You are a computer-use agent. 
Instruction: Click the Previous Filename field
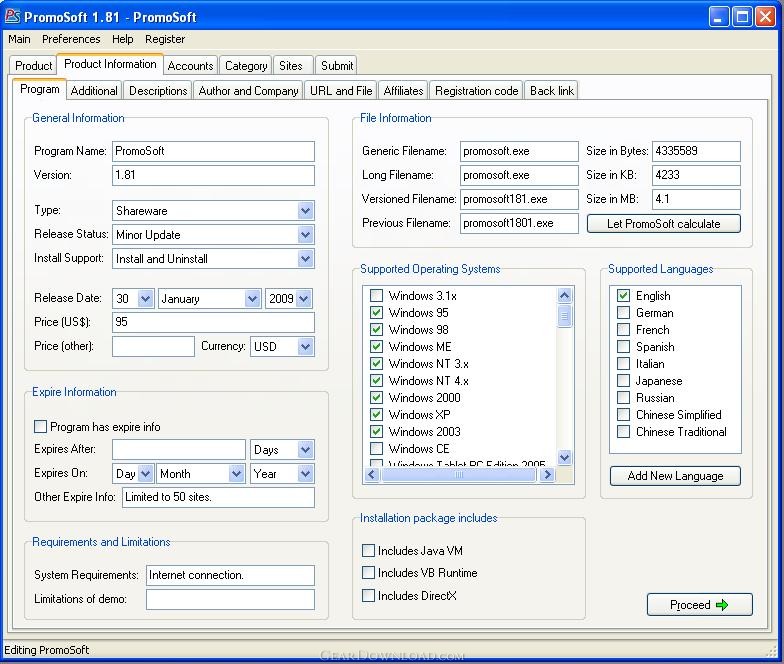click(519, 223)
